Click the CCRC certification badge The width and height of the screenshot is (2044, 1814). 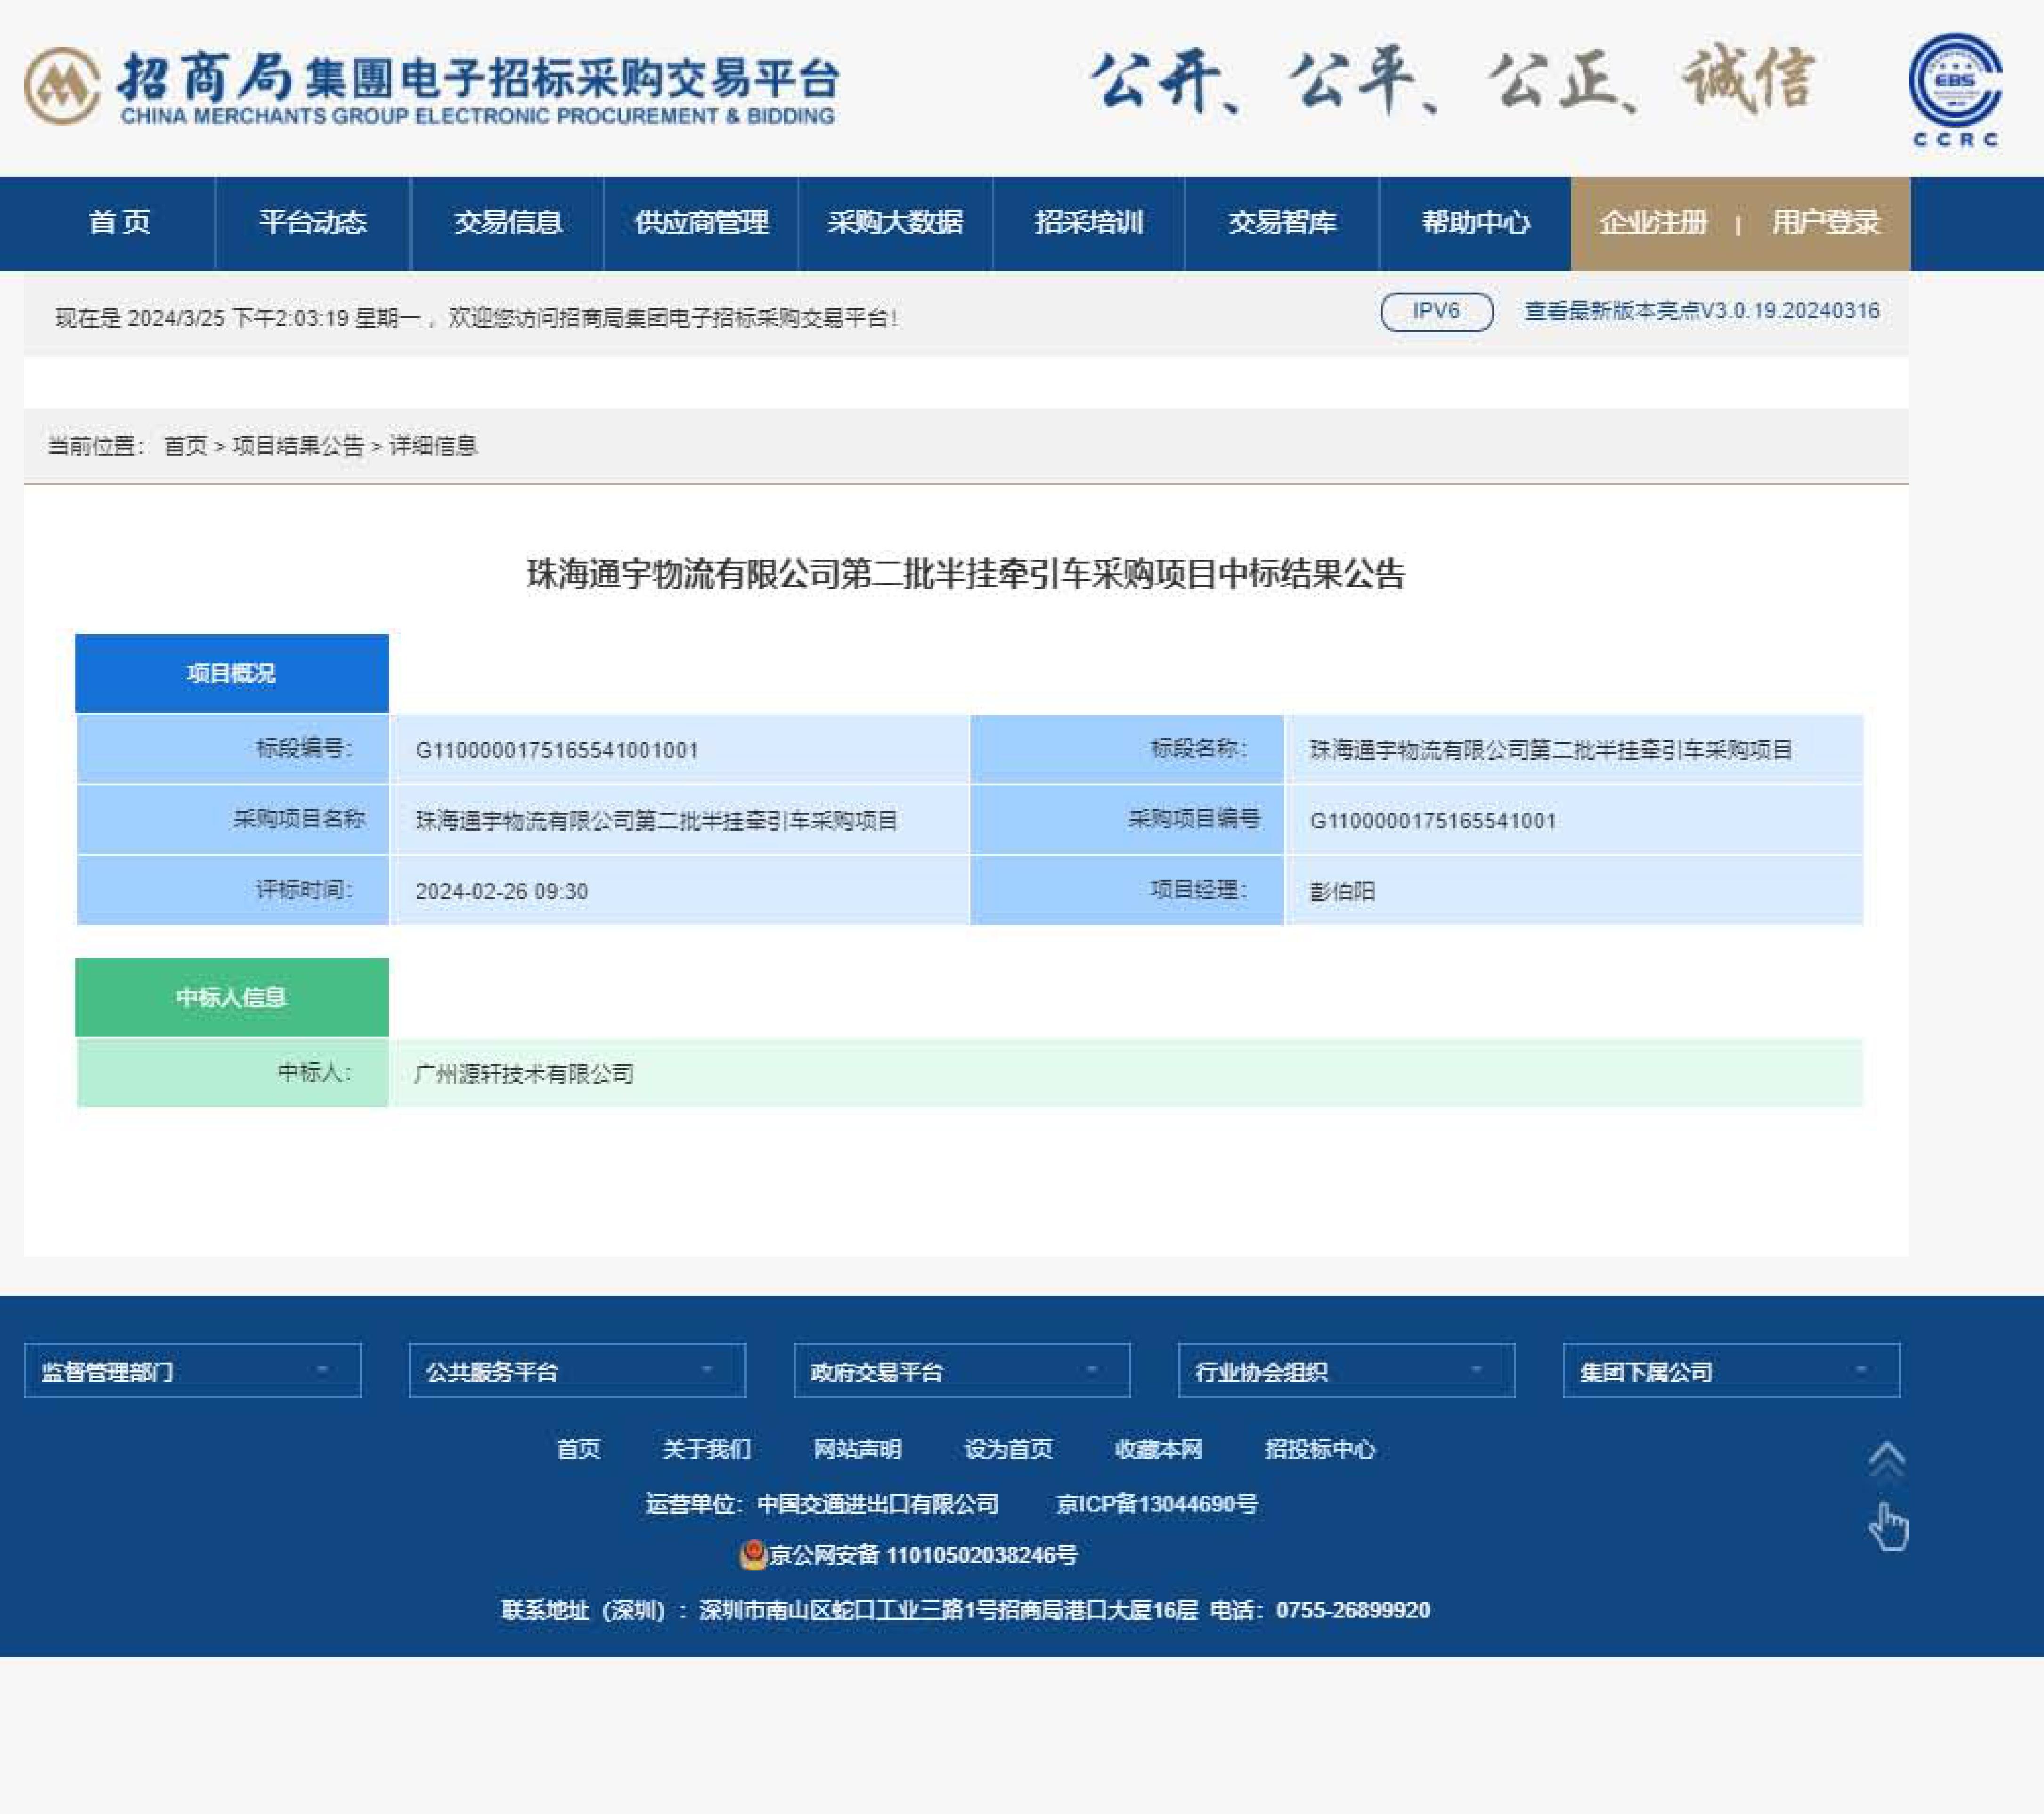click(x=1955, y=89)
